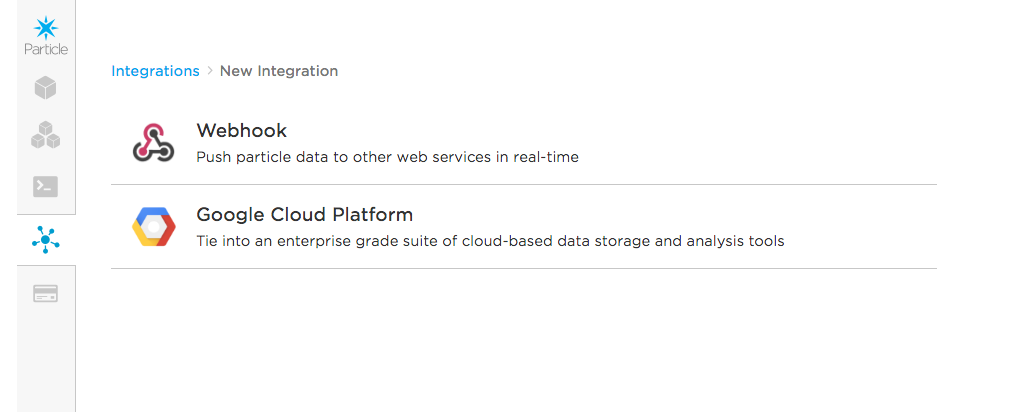Click the 'Push particle data' Webhook description
The height and width of the screenshot is (412, 1026).
tap(387, 157)
